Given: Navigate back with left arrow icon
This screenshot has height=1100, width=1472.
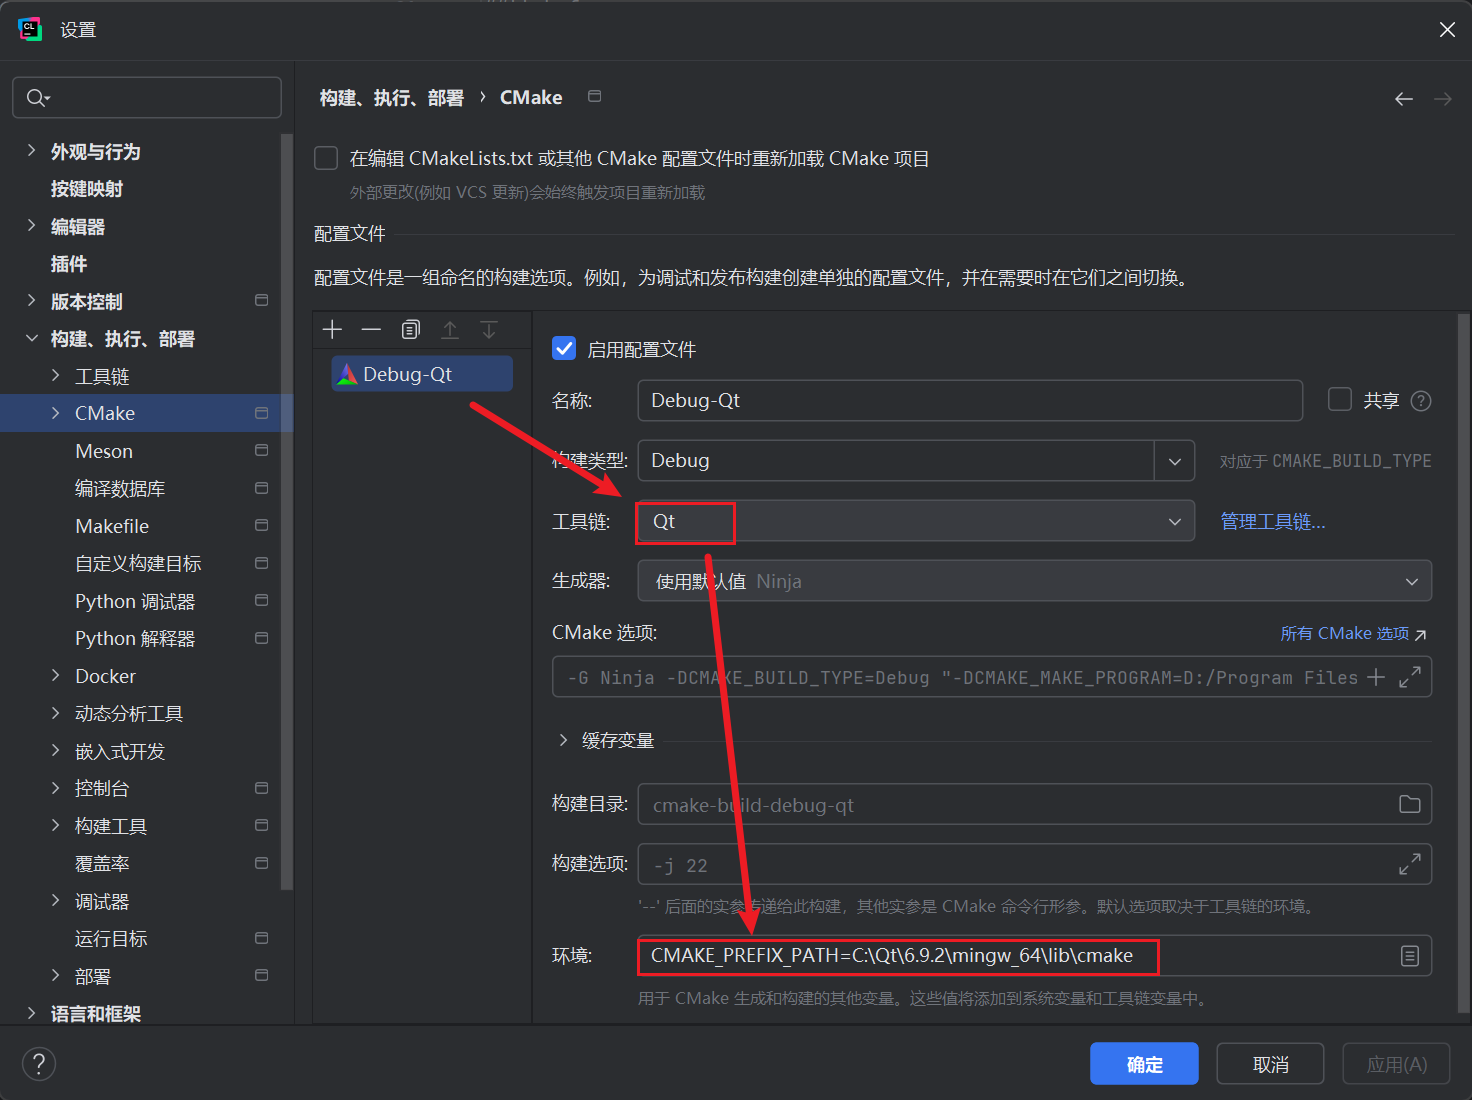Looking at the screenshot, I should pyautogui.click(x=1404, y=98).
